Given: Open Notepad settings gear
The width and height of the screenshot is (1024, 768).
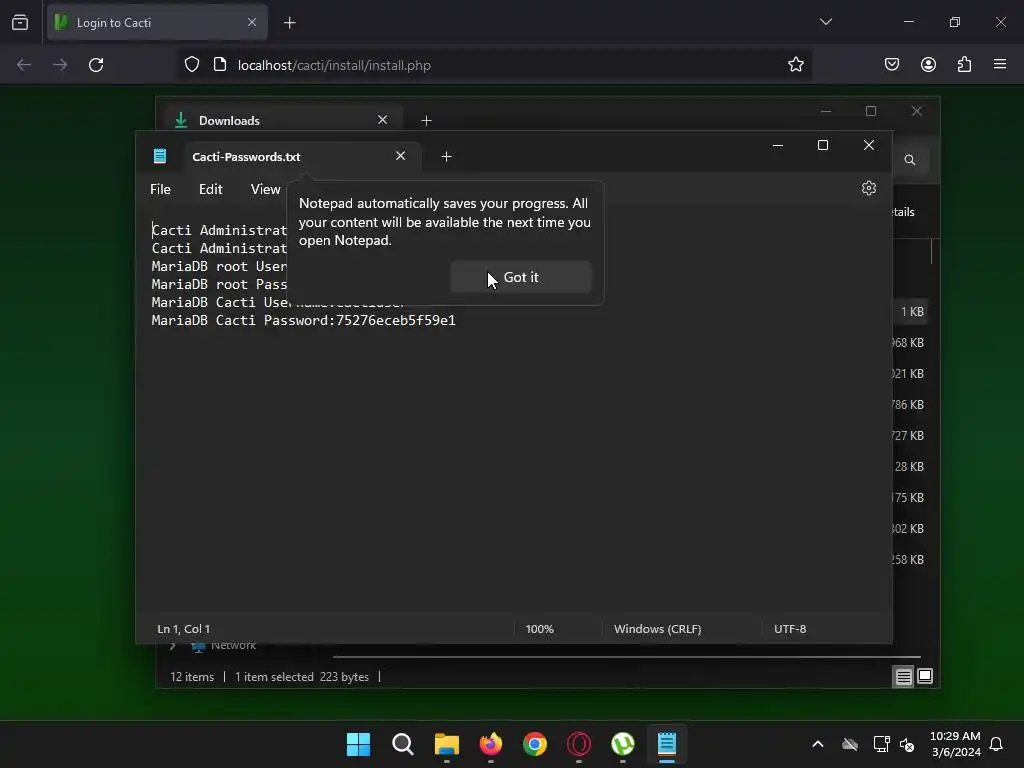Looking at the screenshot, I should [x=869, y=188].
